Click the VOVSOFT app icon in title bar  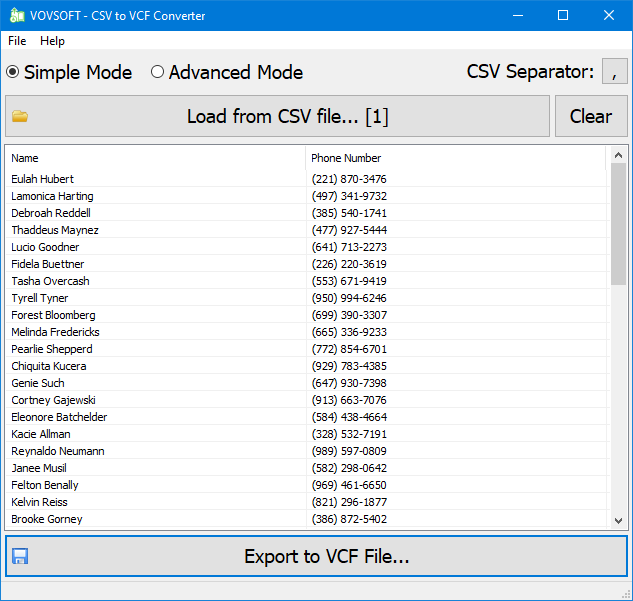click(x=17, y=15)
